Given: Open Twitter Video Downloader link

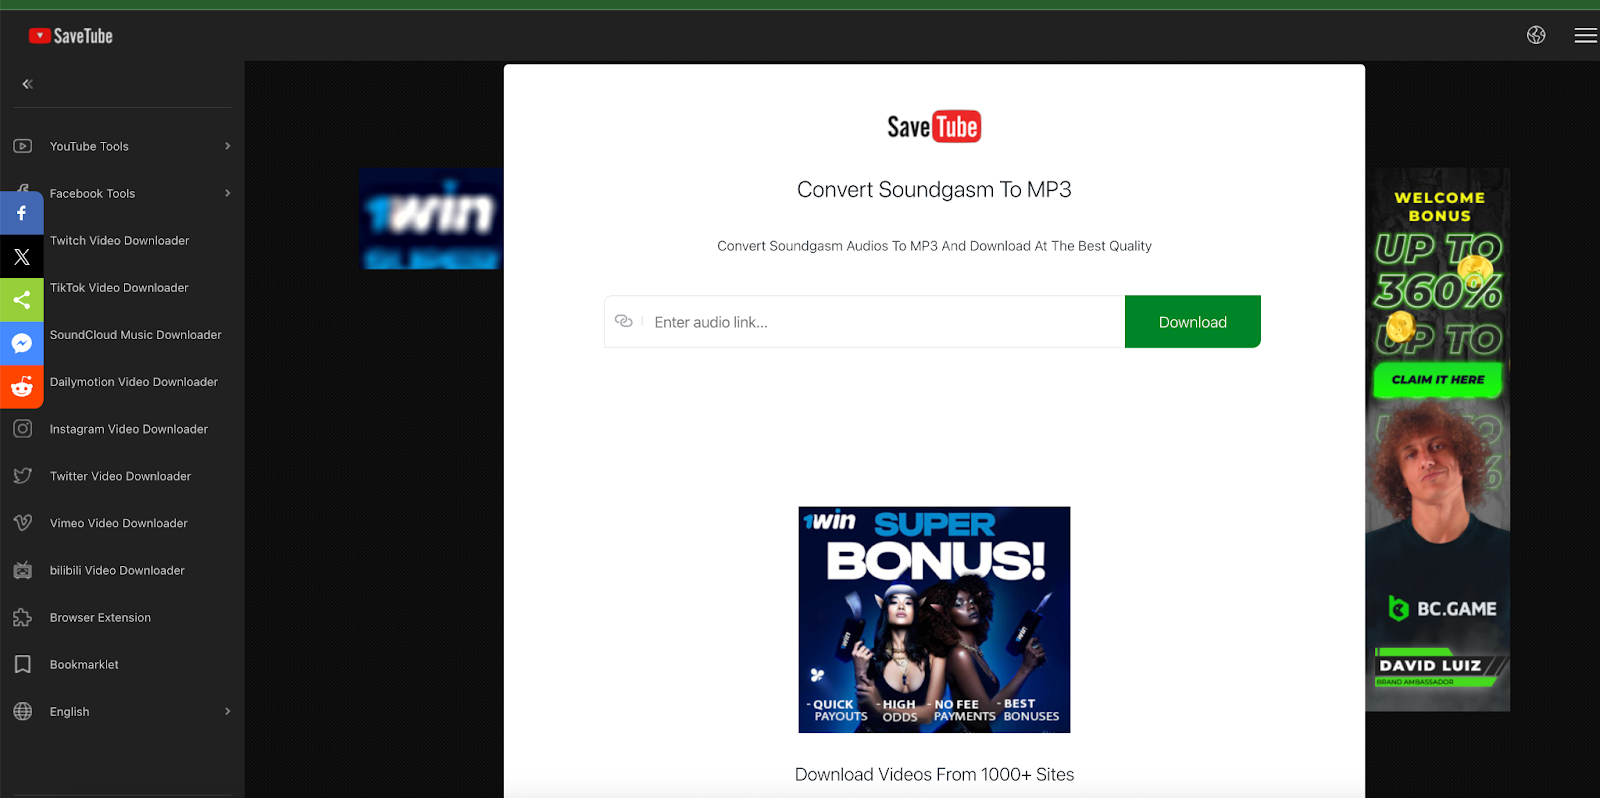Looking at the screenshot, I should pos(122,476).
